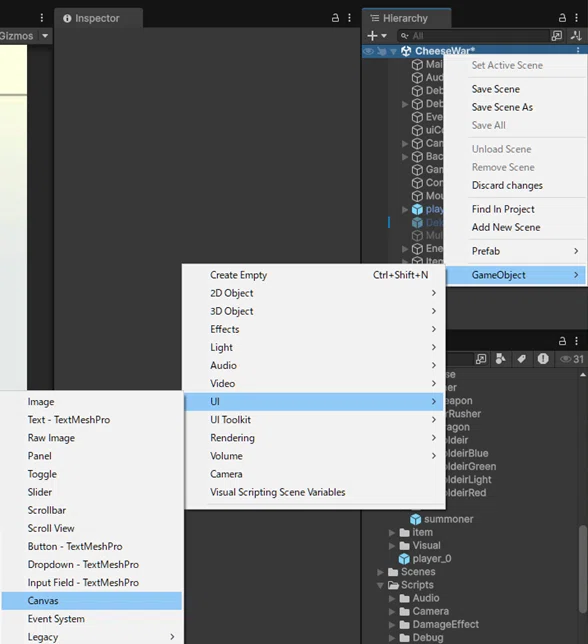Viewport: 588px width, 644px height.
Task: Select Image in the UI submenu
Action: tap(92, 401)
